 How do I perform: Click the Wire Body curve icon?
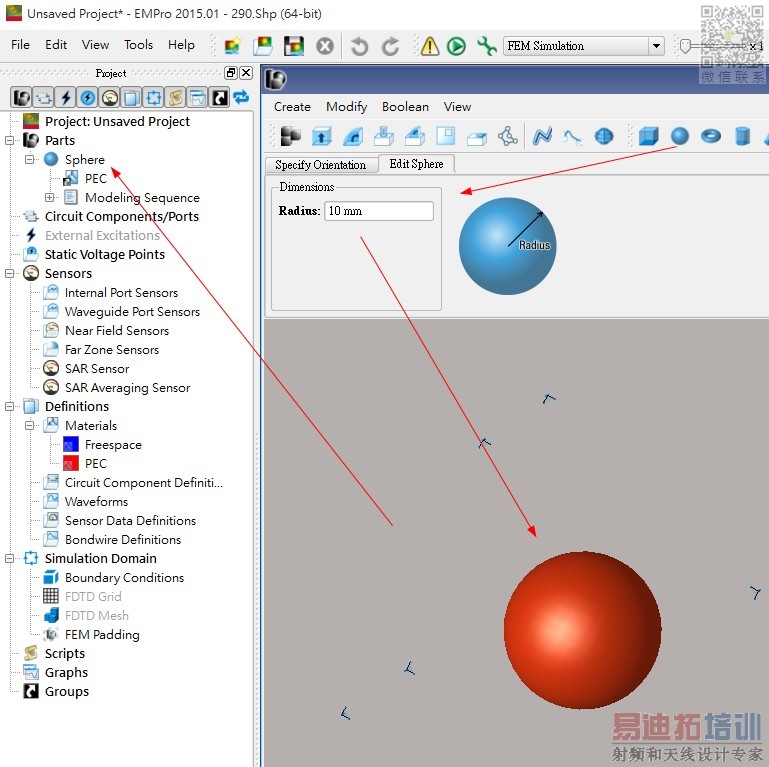click(x=542, y=136)
